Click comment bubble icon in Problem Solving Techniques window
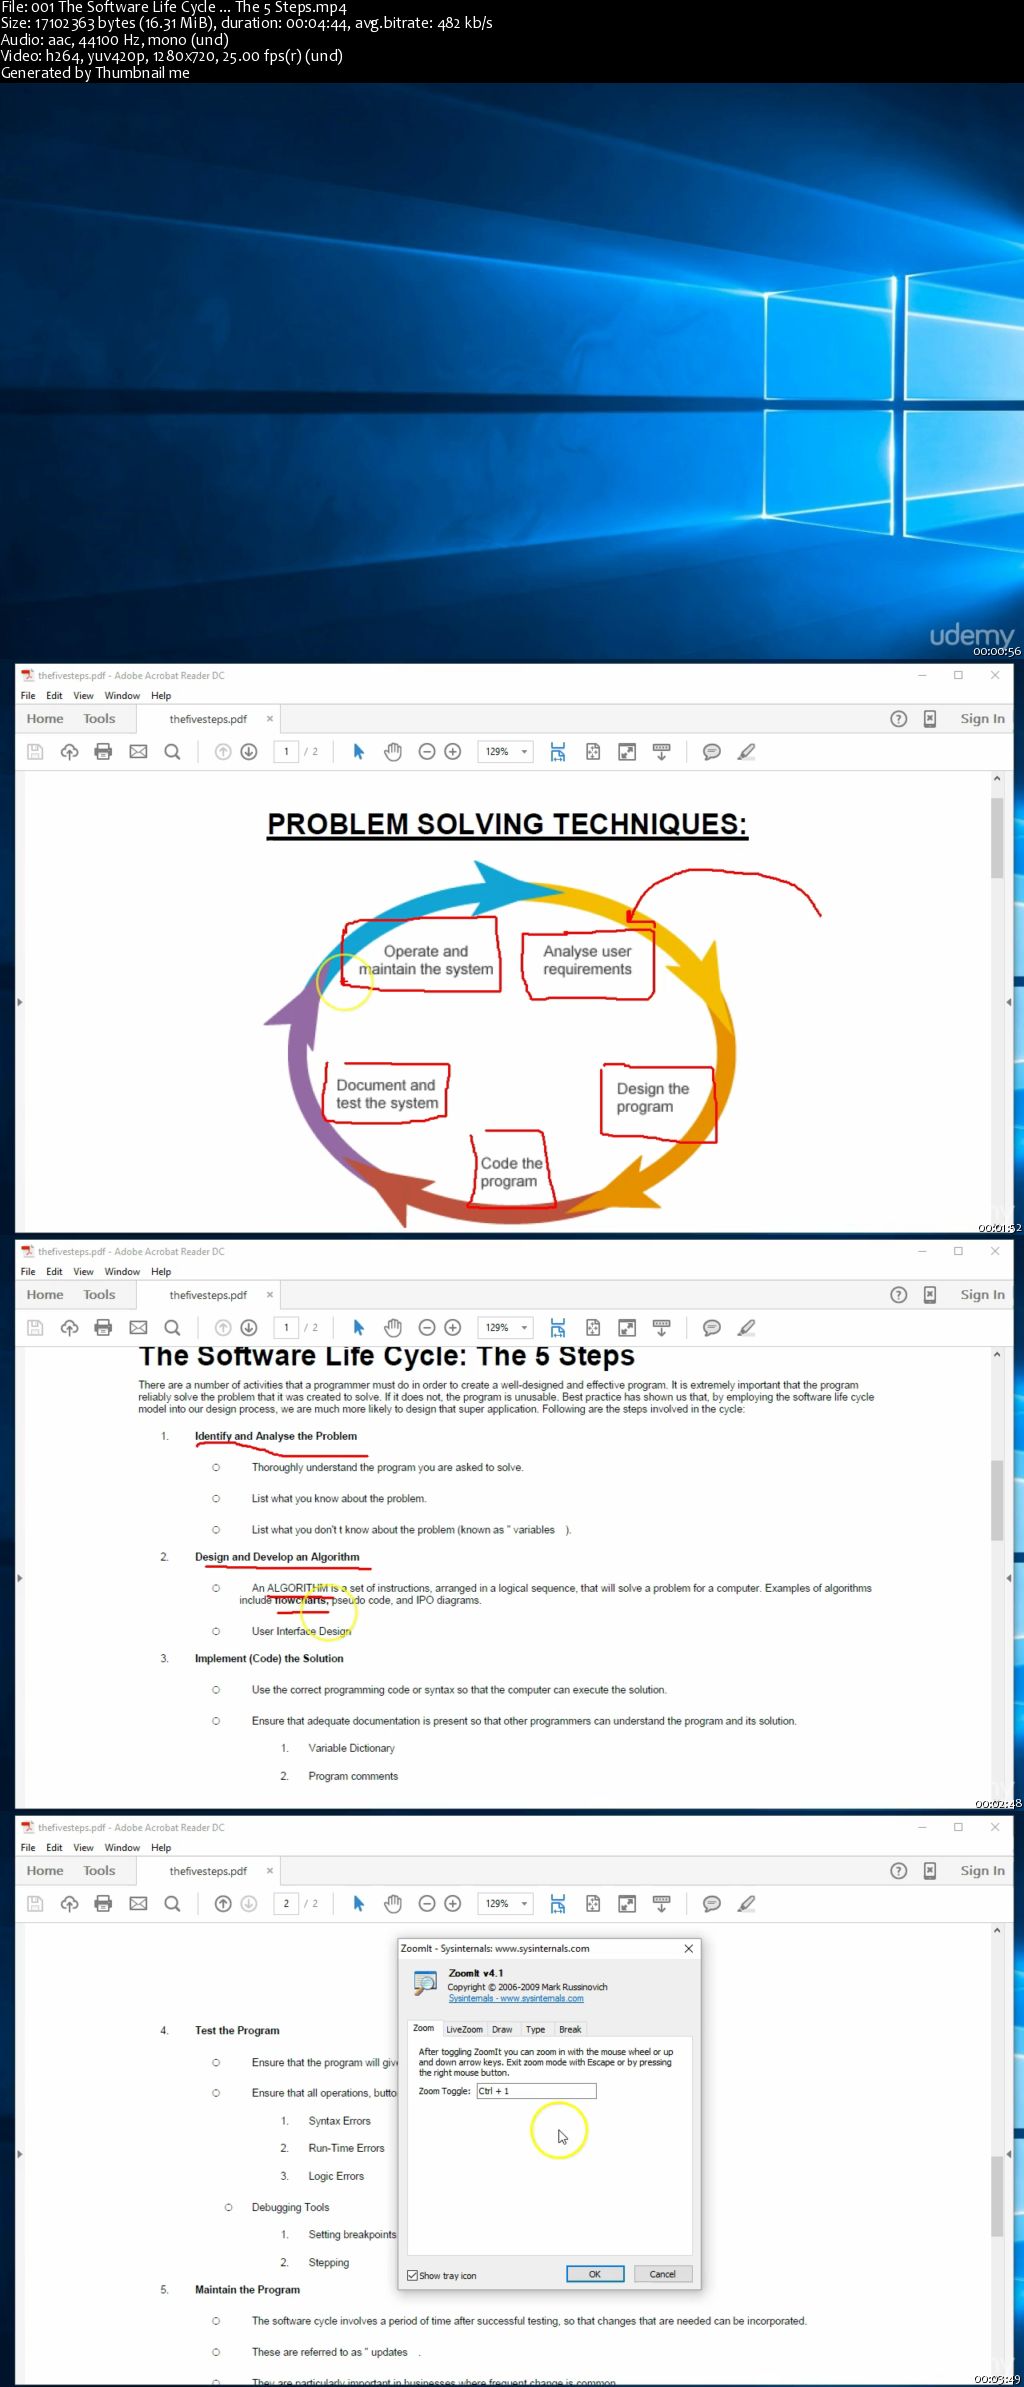Viewport: 1024px width, 2387px height. [x=712, y=752]
